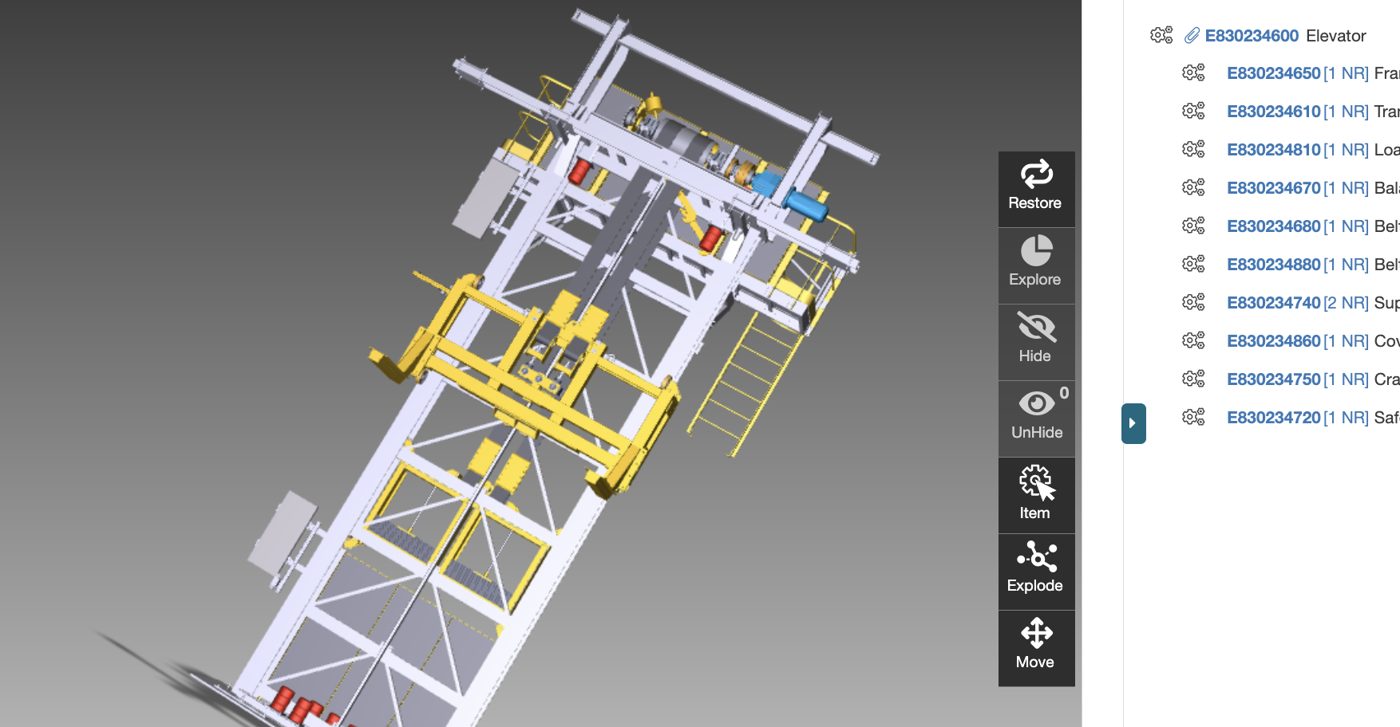
Task: Select part E830234680 in the tree
Action: tap(1274, 226)
